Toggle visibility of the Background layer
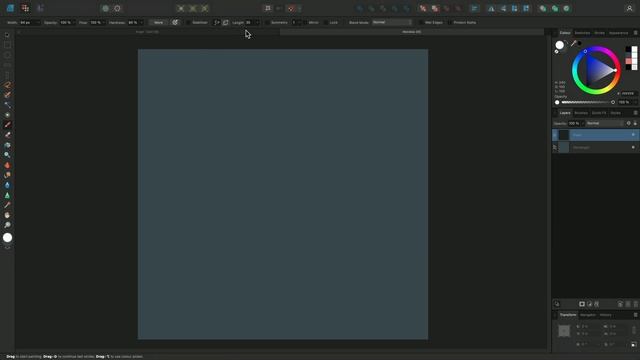Screen dimensions: 640x360 coord(633,147)
